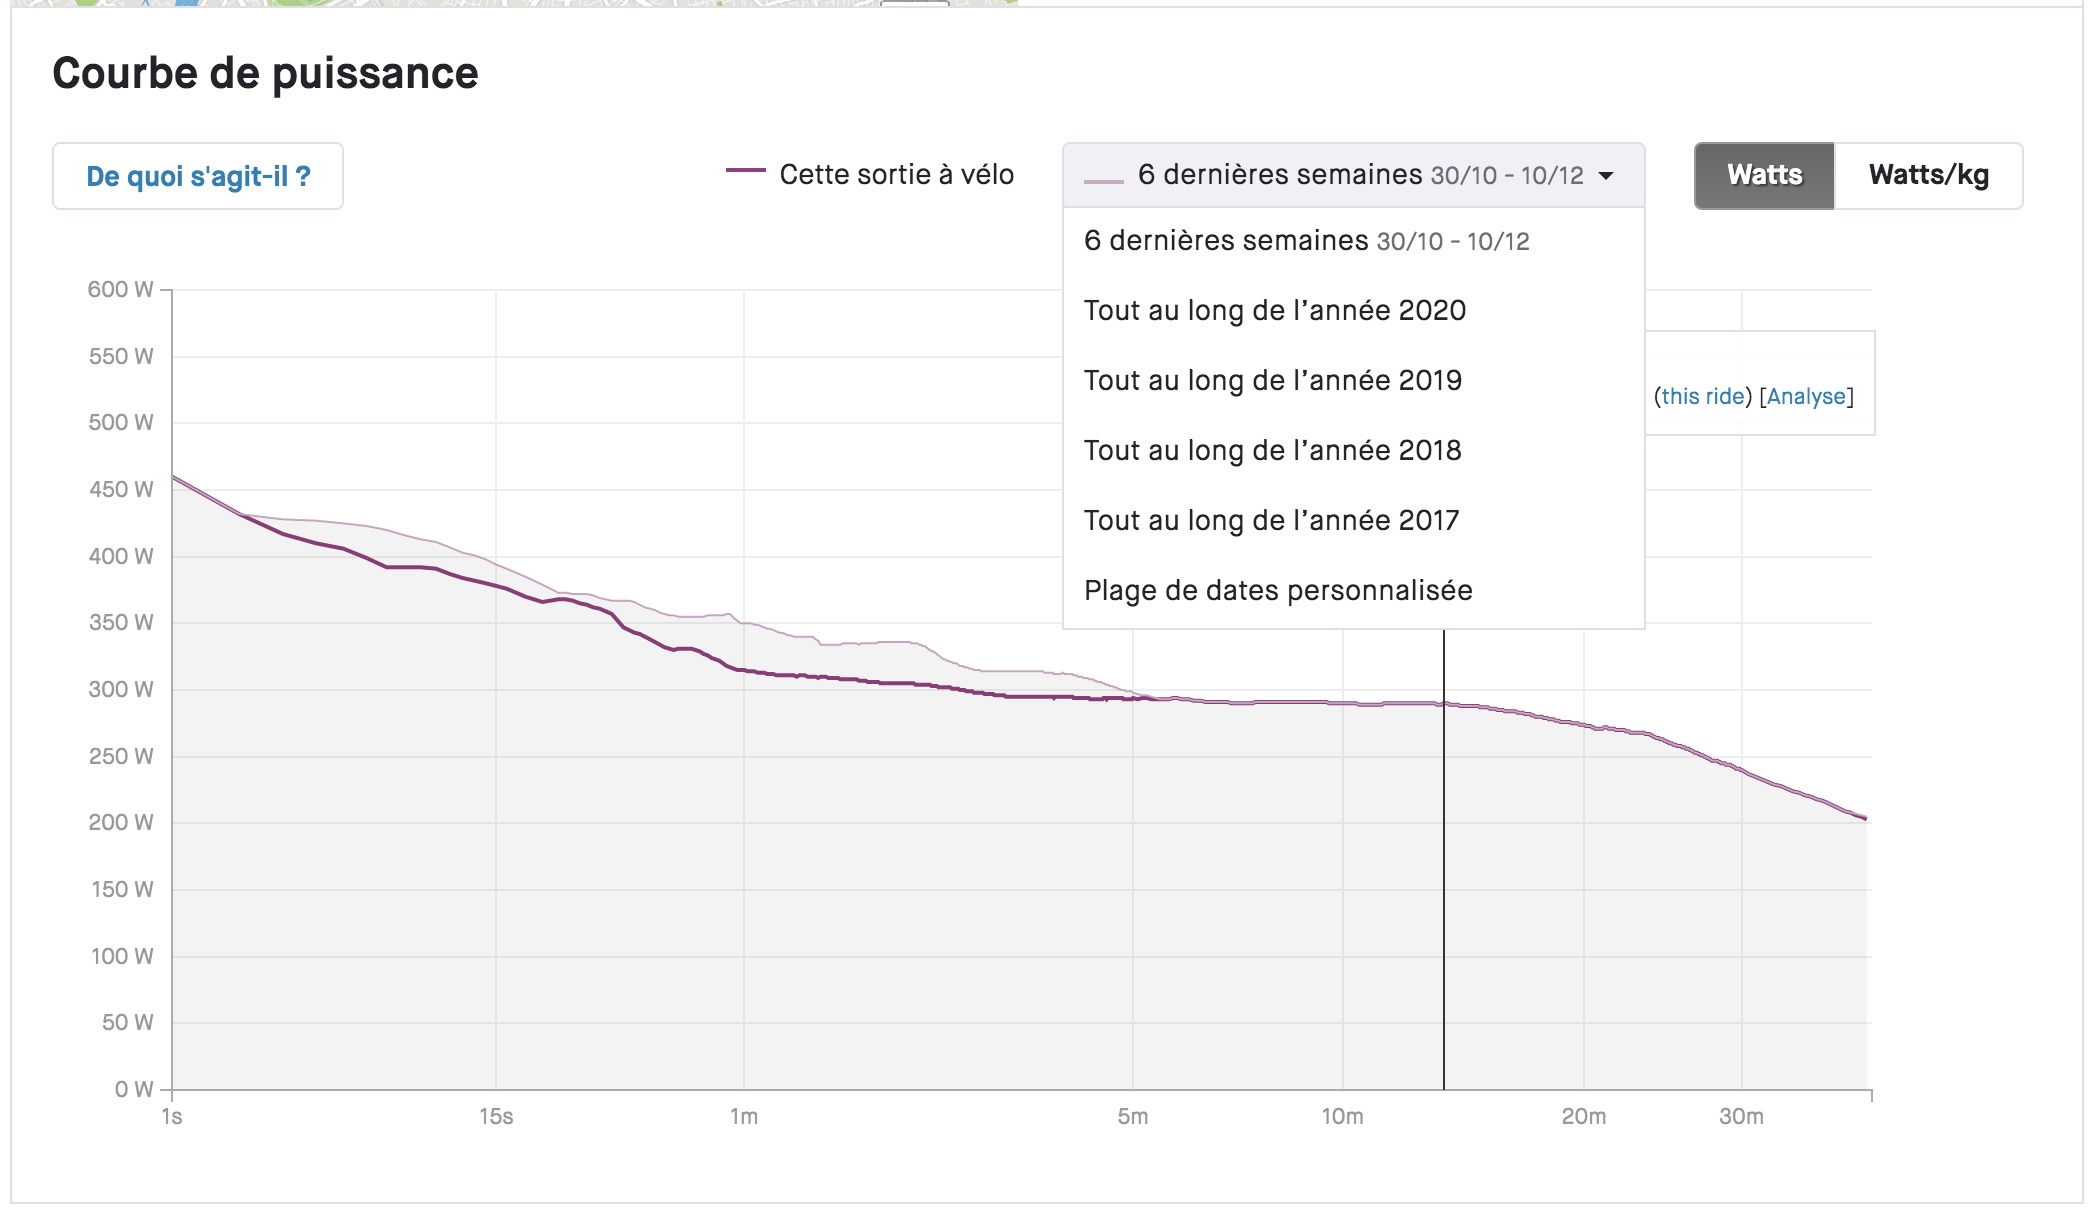Choose "6 dernières semaines" in the open list
2098x1218 pixels.
1306,241
